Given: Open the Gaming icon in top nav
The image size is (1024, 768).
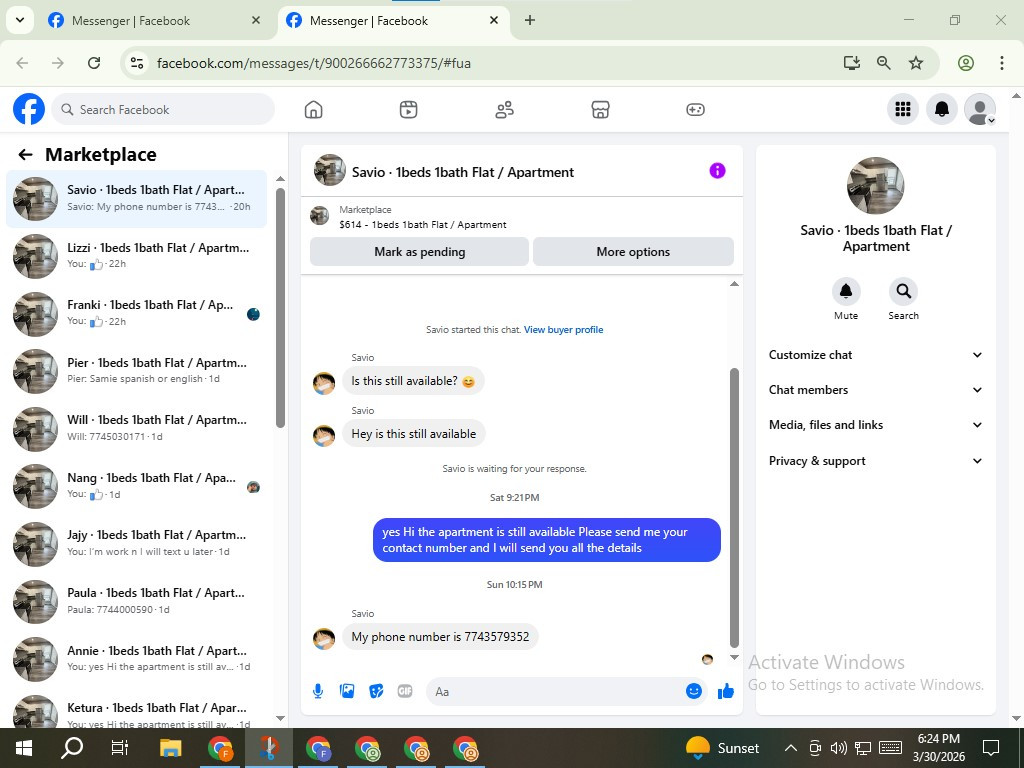Looking at the screenshot, I should click(695, 110).
